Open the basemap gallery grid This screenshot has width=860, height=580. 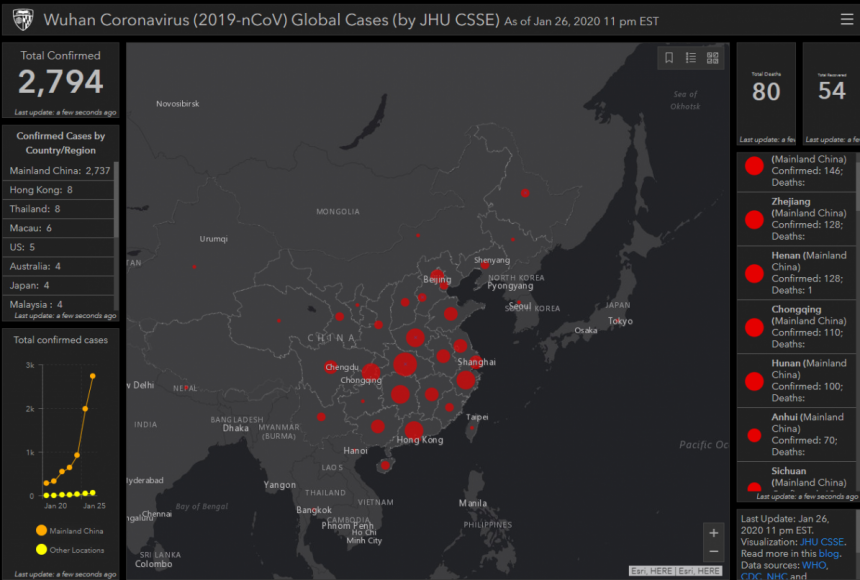point(713,58)
